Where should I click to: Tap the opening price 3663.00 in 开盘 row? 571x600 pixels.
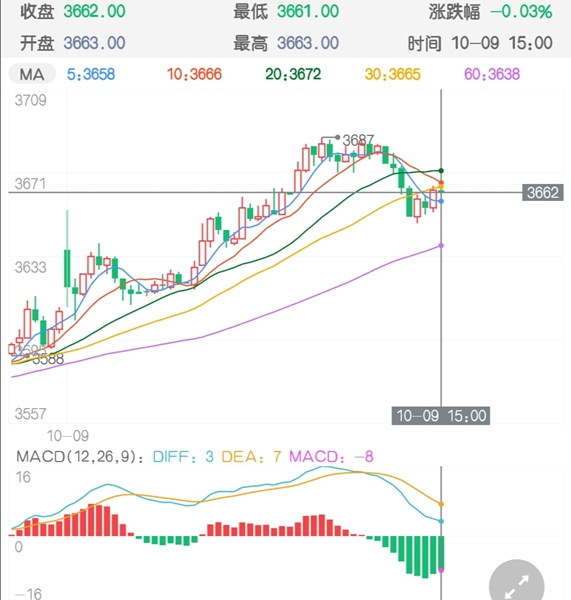(x=94, y=43)
